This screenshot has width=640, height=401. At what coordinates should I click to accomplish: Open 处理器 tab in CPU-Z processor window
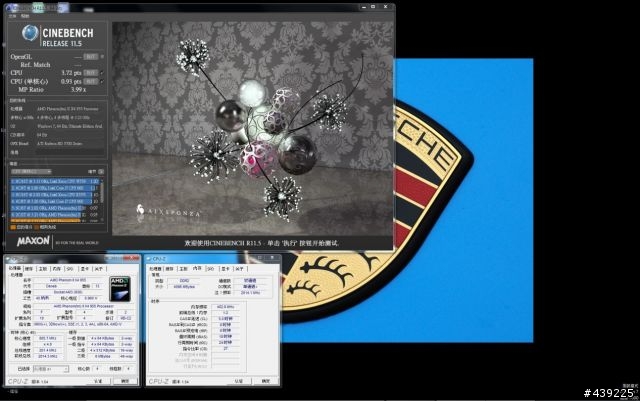(15, 269)
